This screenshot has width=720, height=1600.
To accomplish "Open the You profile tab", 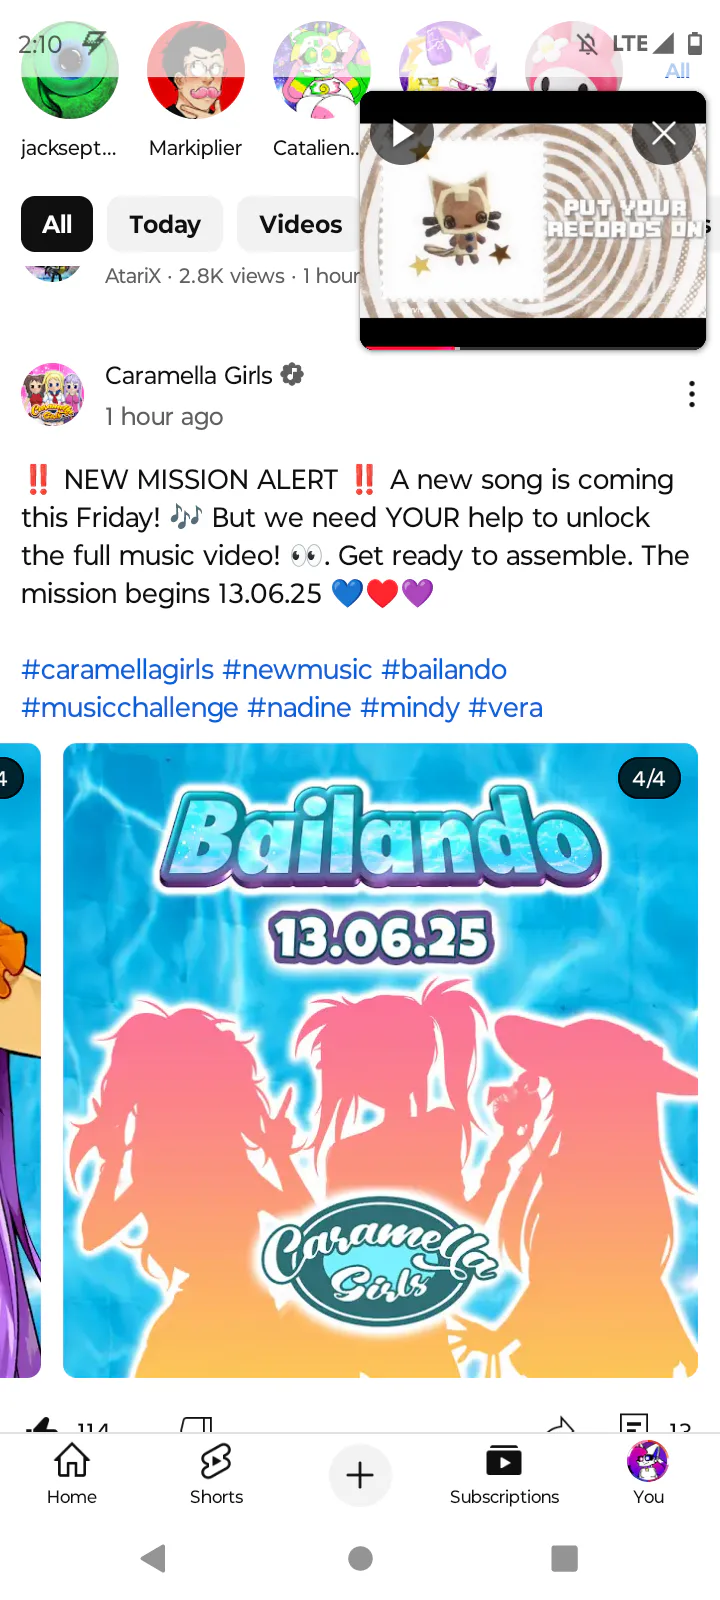I will tap(648, 1474).
